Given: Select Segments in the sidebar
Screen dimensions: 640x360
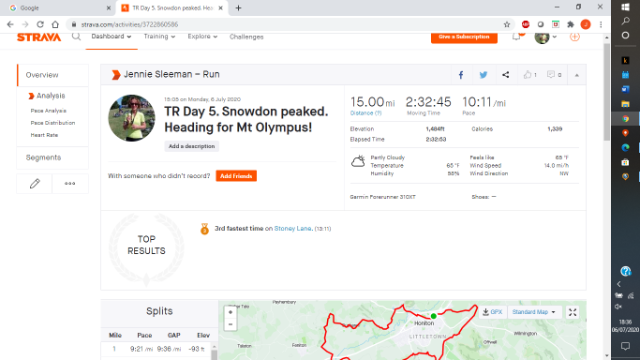Looking at the screenshot, I should pos(43,158).
